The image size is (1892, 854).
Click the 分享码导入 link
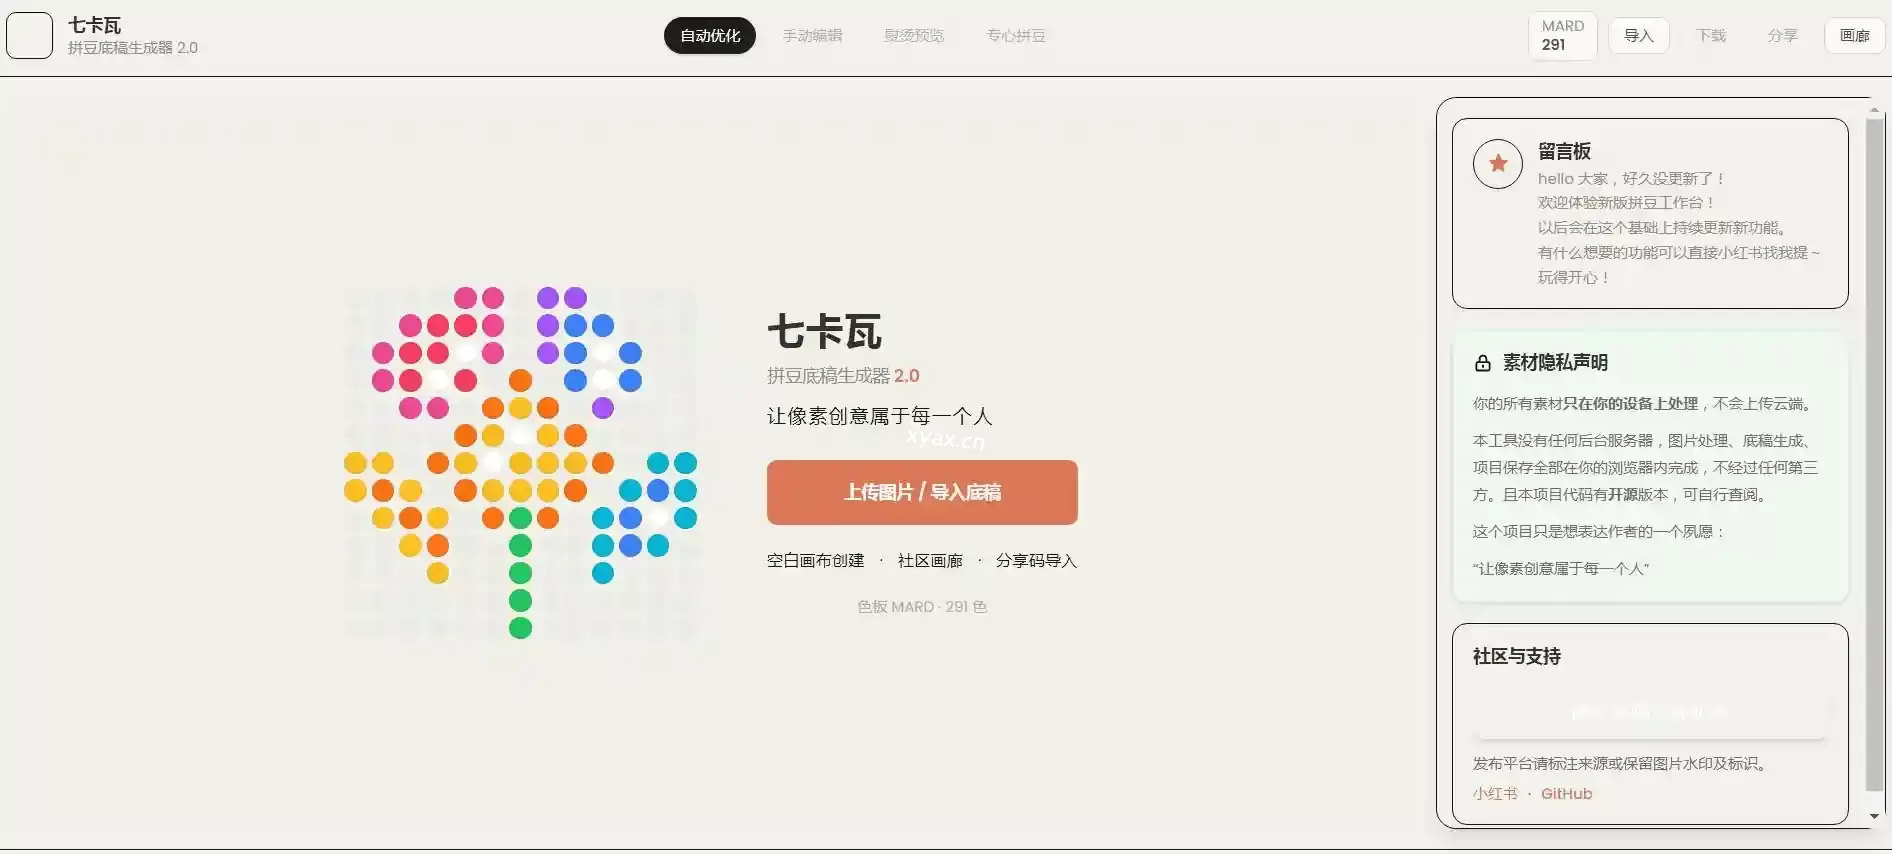1036,561
